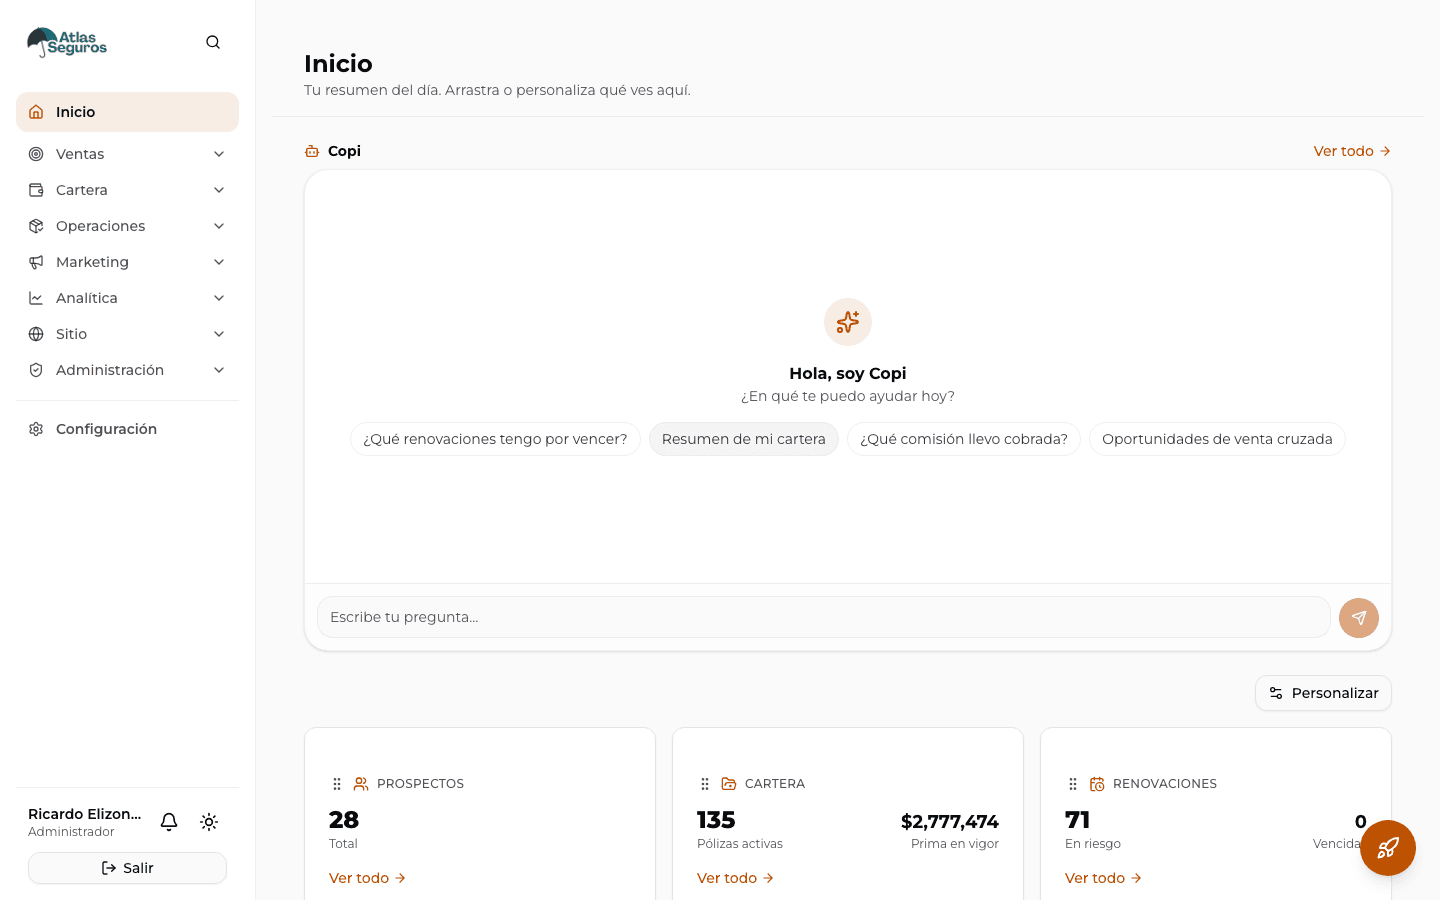Expand the Administración section chevron
This screenshot has height=900, width=1440.
(x=219, y=370)
